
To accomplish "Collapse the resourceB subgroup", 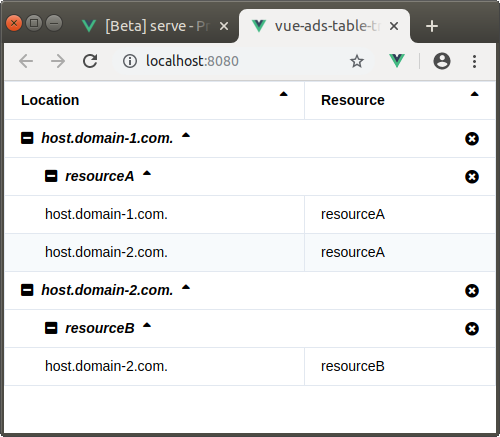I will (x=51, y=328).
